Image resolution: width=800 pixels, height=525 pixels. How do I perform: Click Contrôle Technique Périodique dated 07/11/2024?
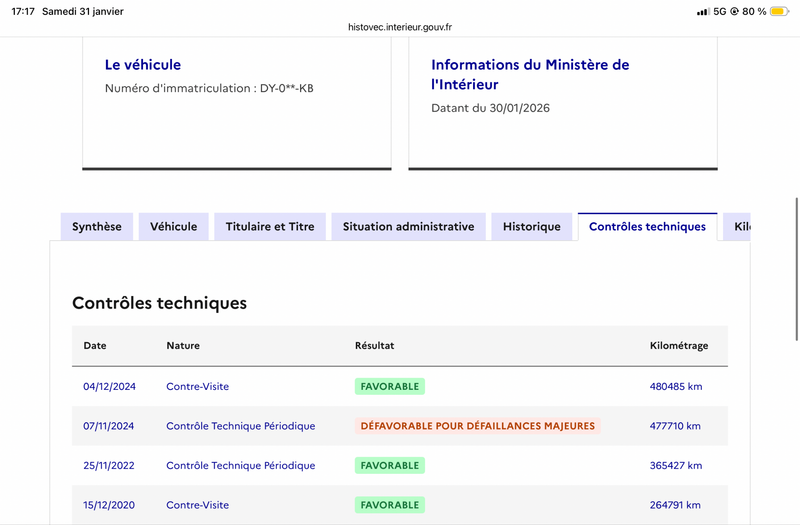tap(240, 426)
